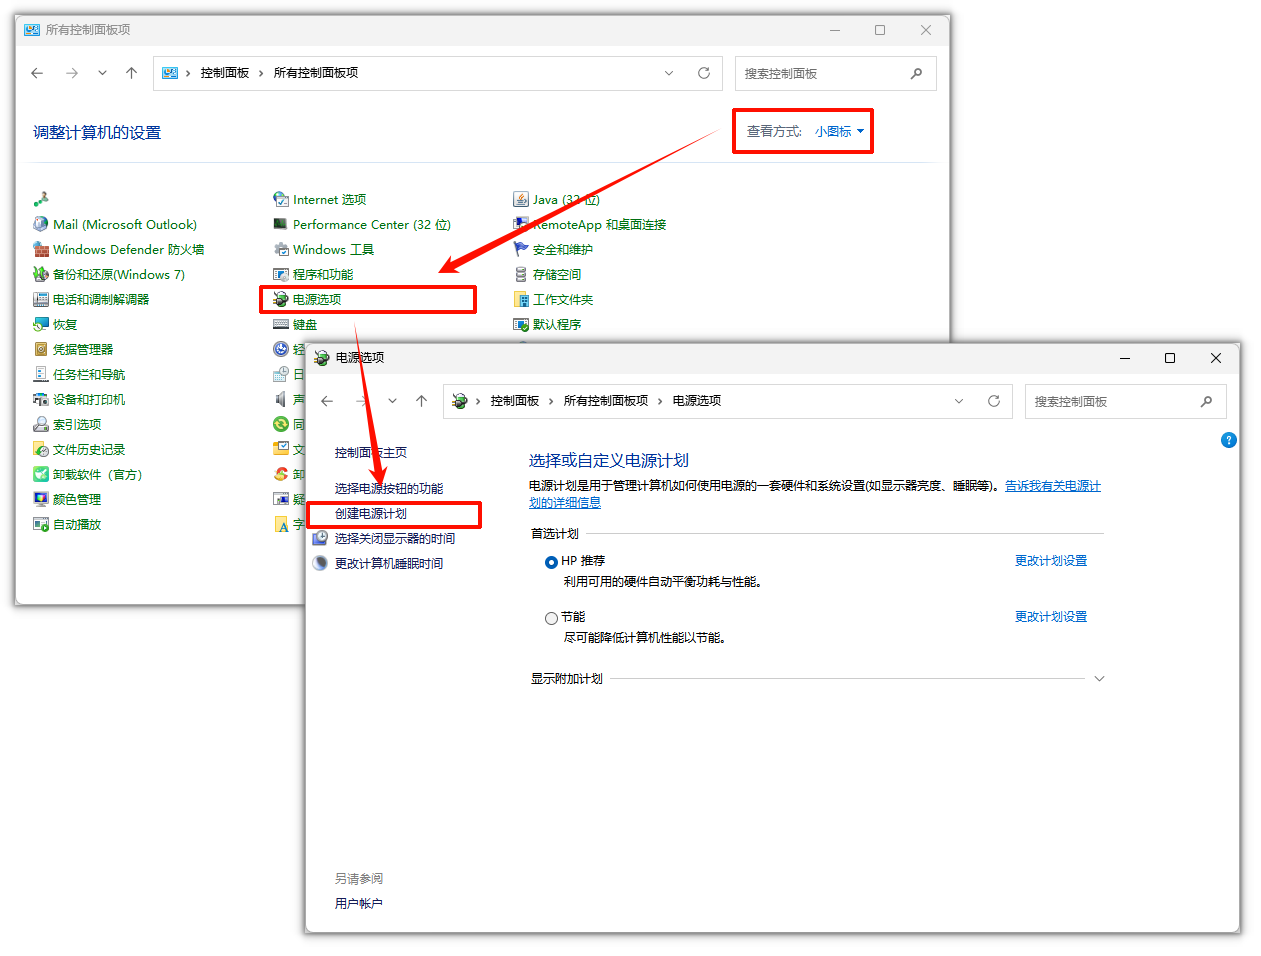
Task: Click 创建电源计划 link
Action: point(371,514)
